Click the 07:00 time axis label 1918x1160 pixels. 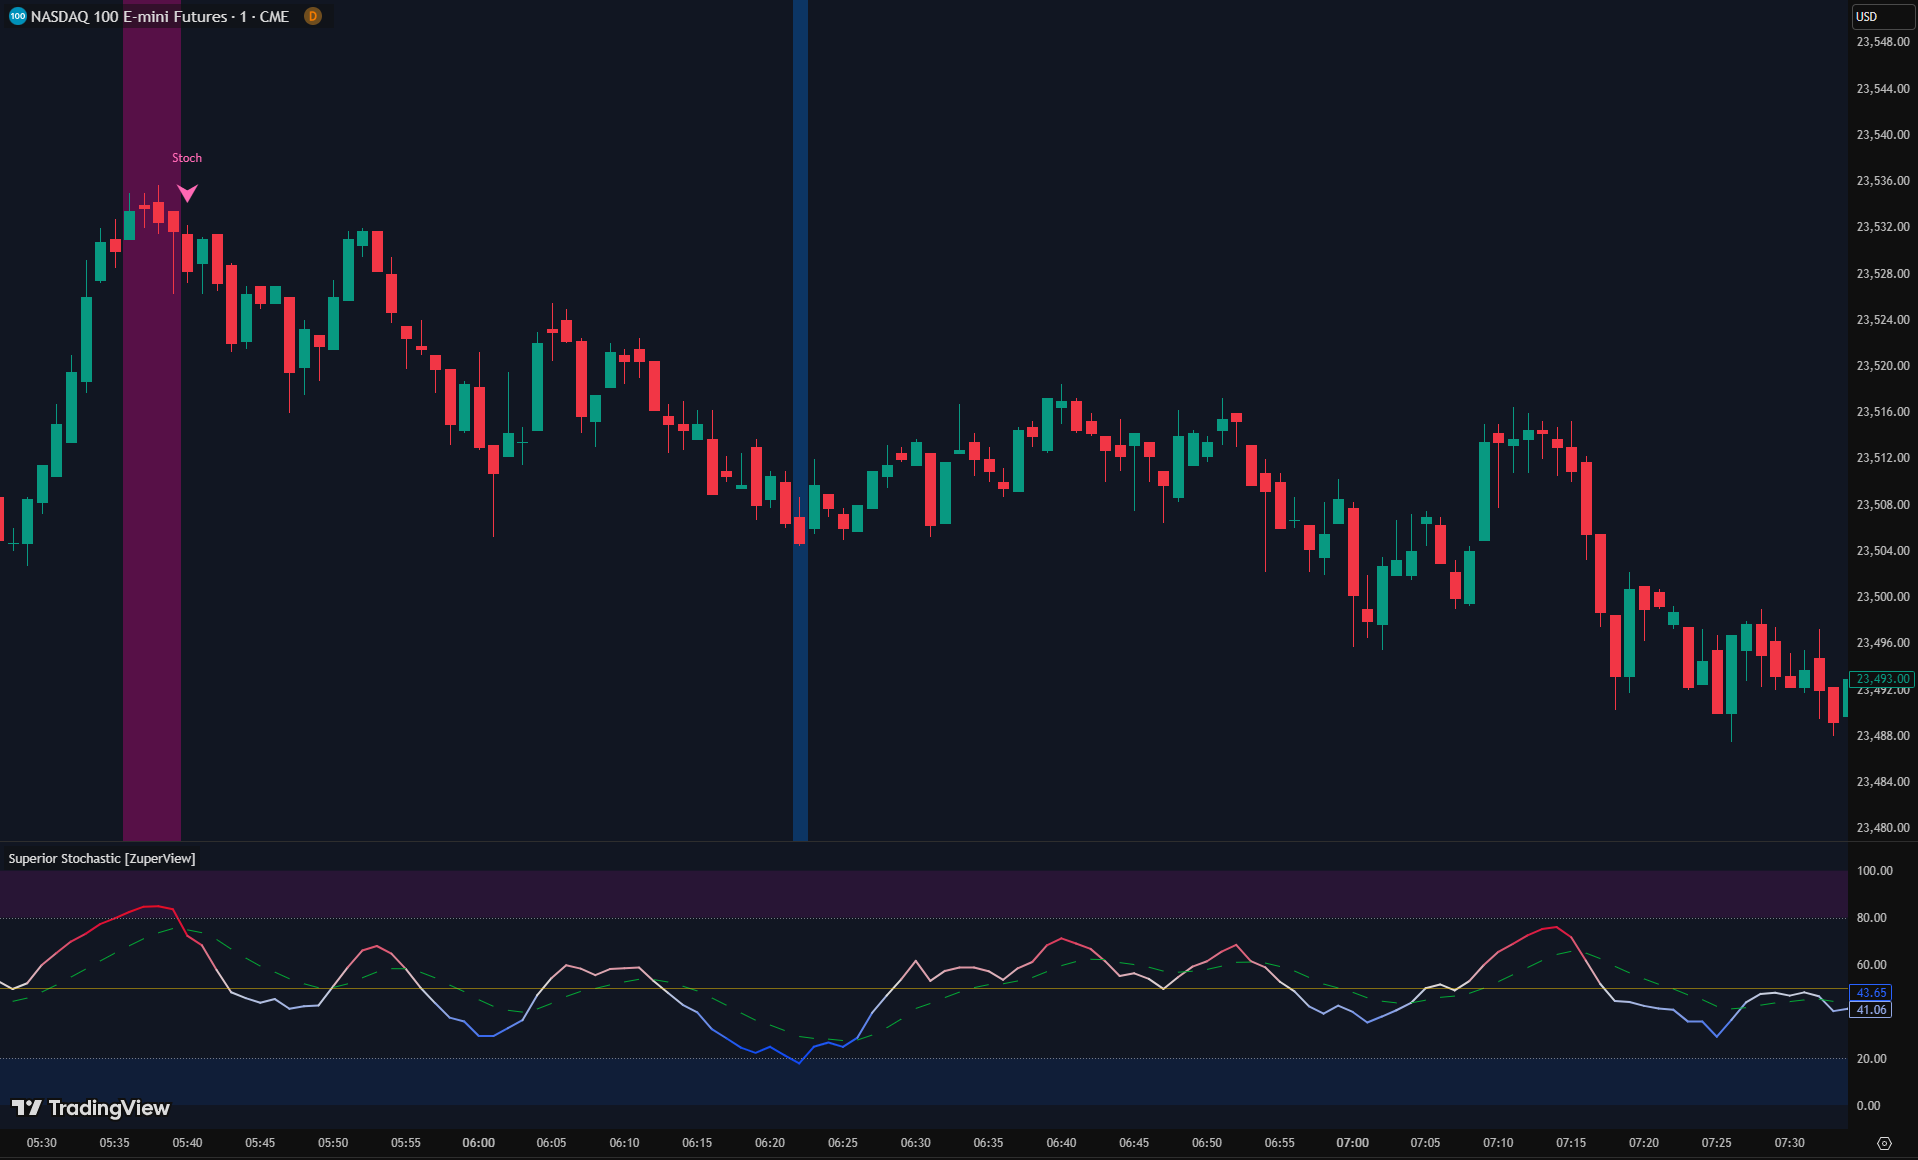click(1352, 1143)
